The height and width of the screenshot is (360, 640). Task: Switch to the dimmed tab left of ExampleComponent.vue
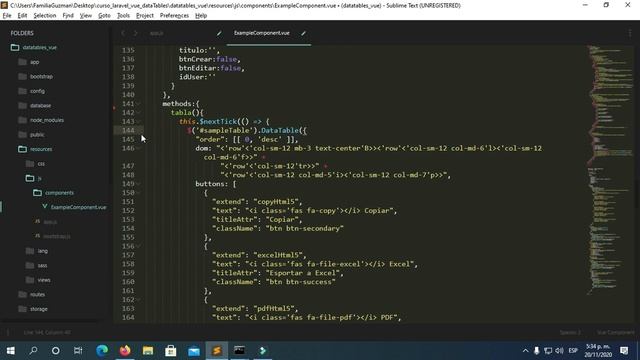click(x=157, y=33)
